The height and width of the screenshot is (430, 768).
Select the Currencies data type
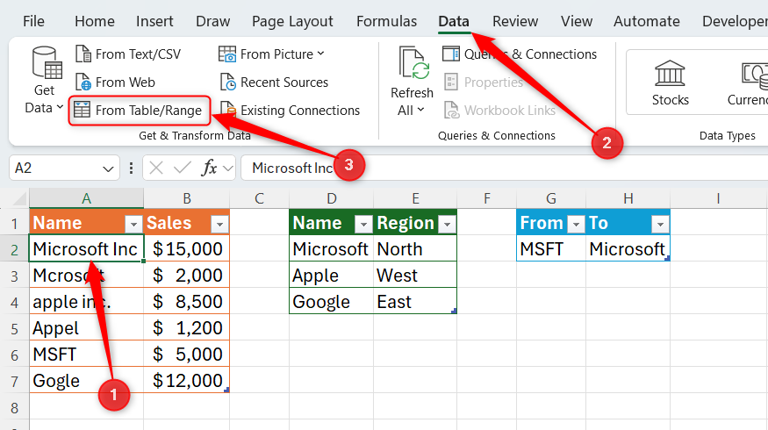tap(747, 83)
